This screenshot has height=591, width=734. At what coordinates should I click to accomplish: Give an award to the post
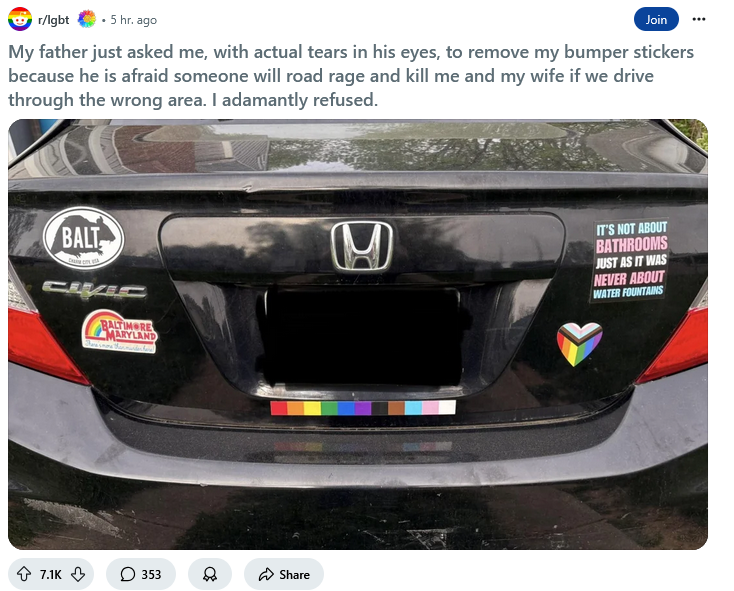(x=210, y=574)
